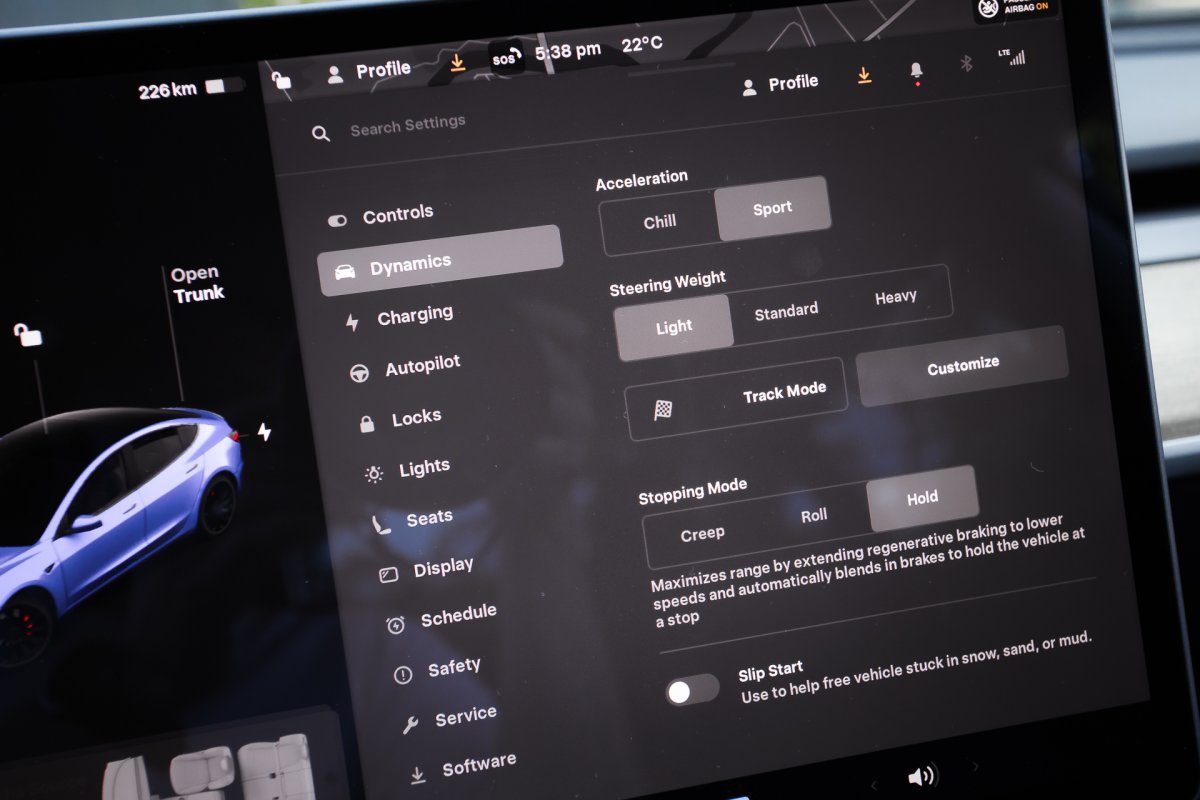Screen dimensions: 1200x800
Task: Select Heavy steering weight
Action: point(895,297)
